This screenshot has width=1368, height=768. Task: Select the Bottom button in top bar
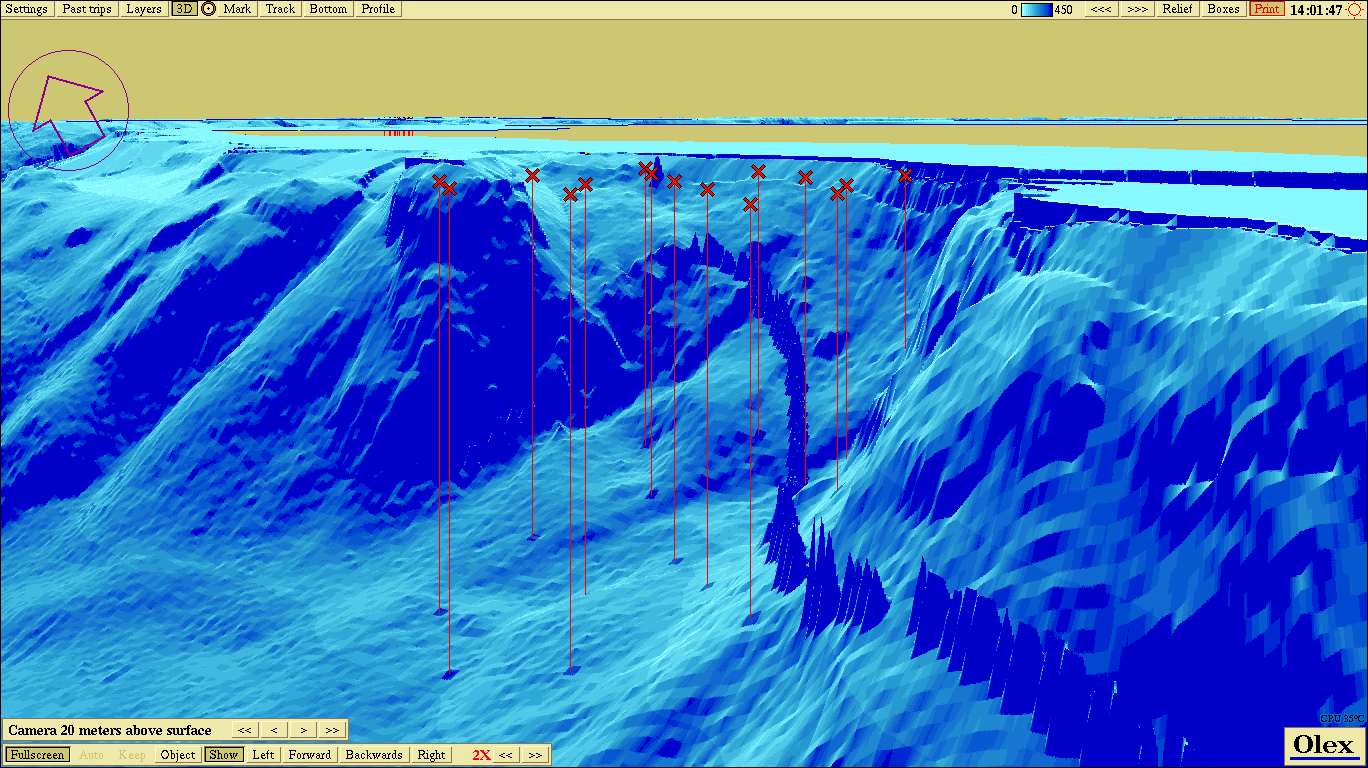(328, 9)
